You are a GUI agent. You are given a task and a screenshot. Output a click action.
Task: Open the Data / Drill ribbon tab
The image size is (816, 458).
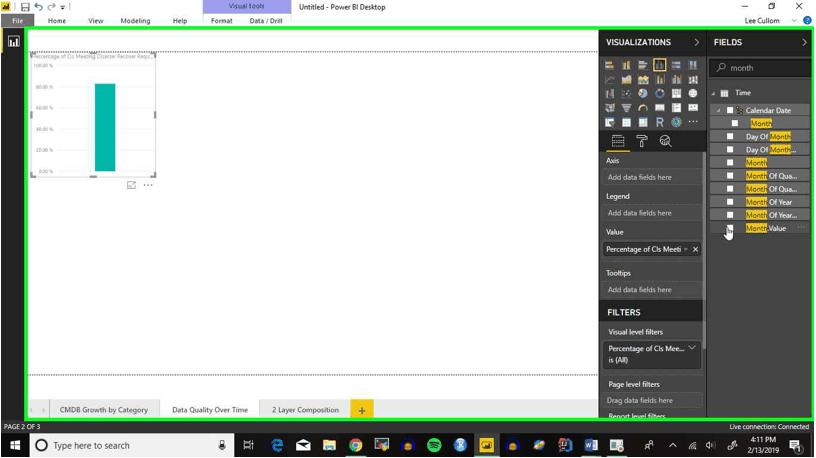tap(266, 21)
